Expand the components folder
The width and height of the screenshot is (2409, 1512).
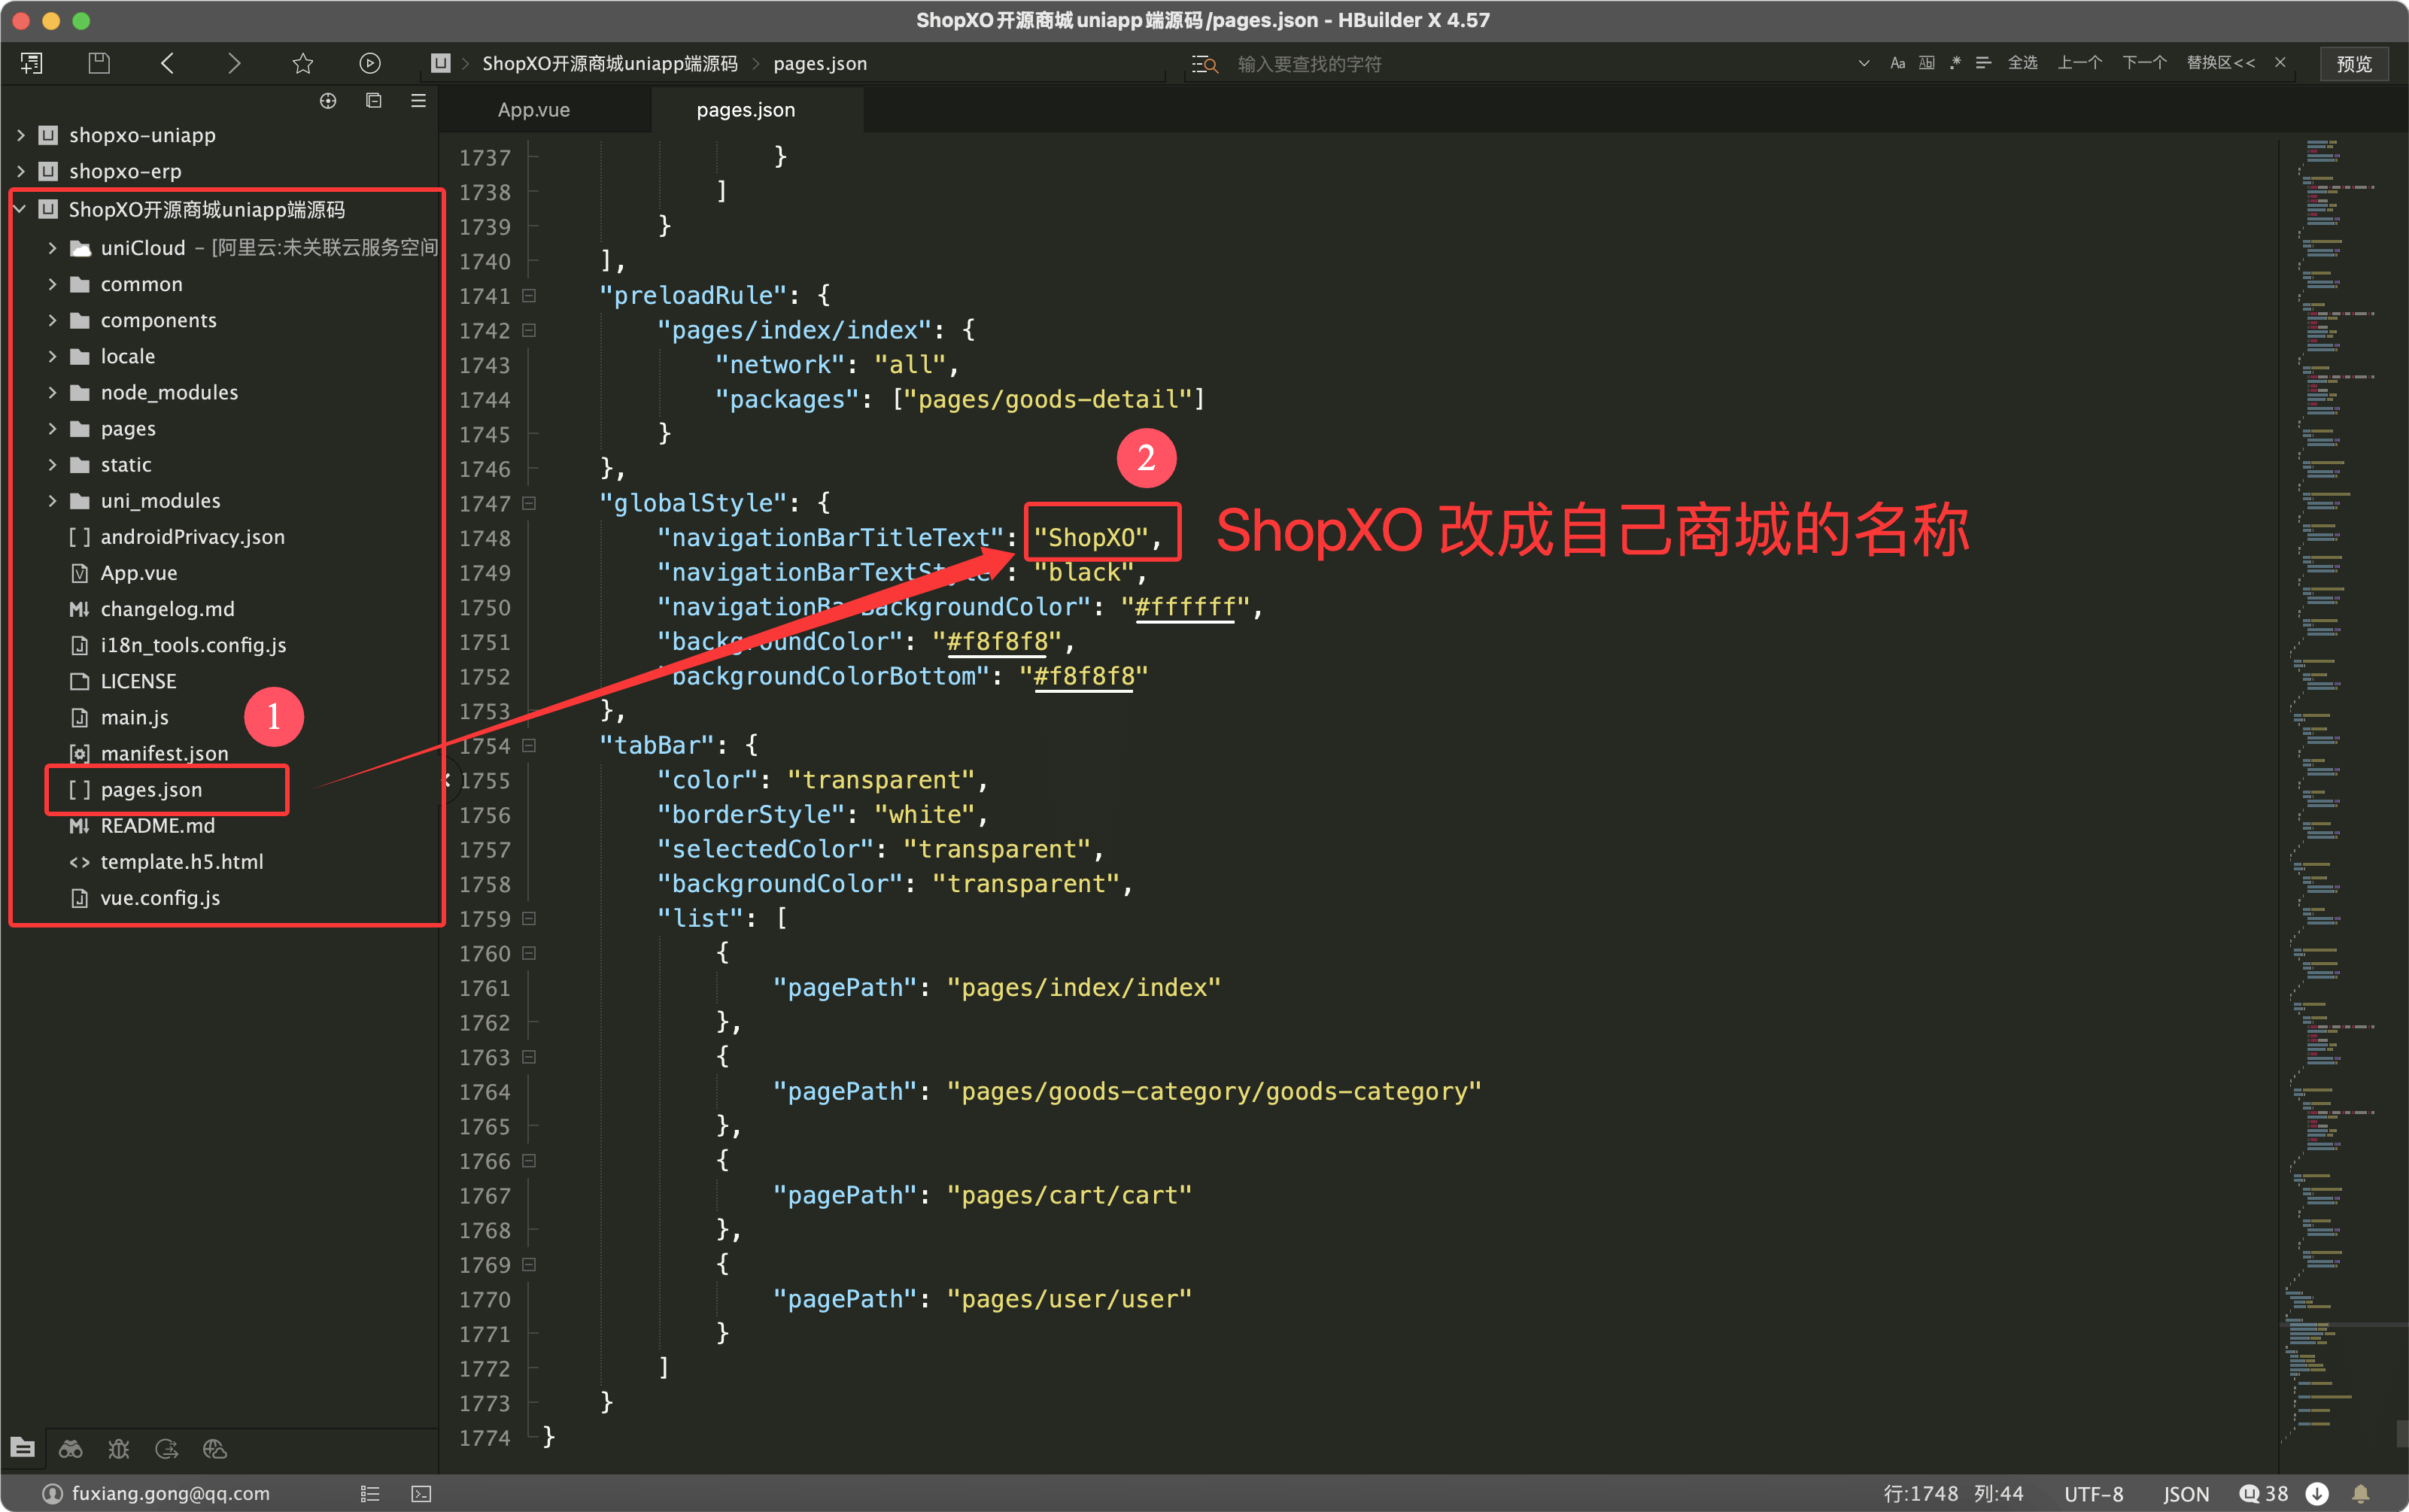click(x=53, y=320)
